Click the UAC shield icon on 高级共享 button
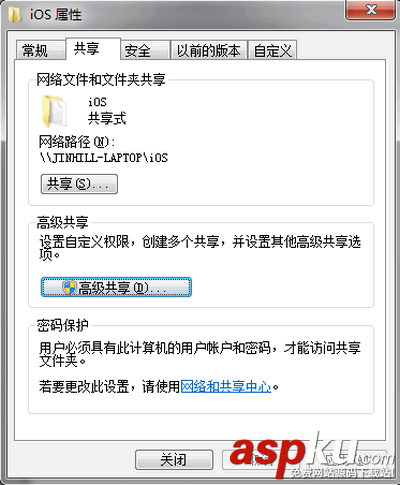 pyautogui.click(x=69, y=288)
